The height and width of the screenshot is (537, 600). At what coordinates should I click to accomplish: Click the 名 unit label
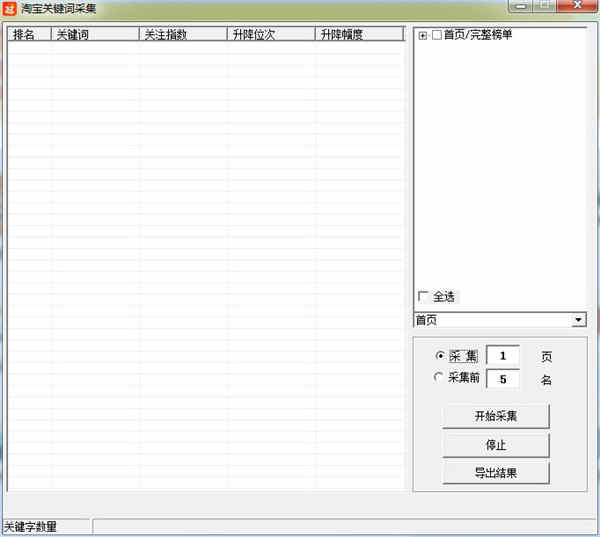[x=546, y=379]
